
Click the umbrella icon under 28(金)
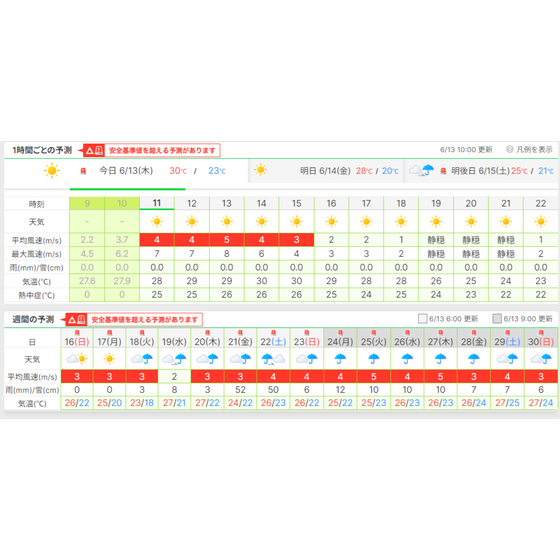474,359
